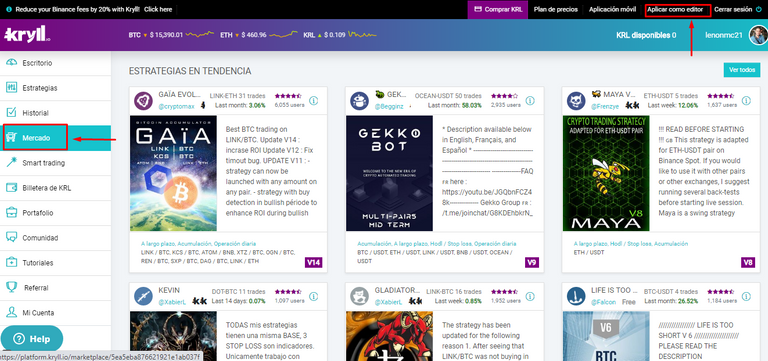
Task: Click the Historial checklist icon
Action: 11,113
